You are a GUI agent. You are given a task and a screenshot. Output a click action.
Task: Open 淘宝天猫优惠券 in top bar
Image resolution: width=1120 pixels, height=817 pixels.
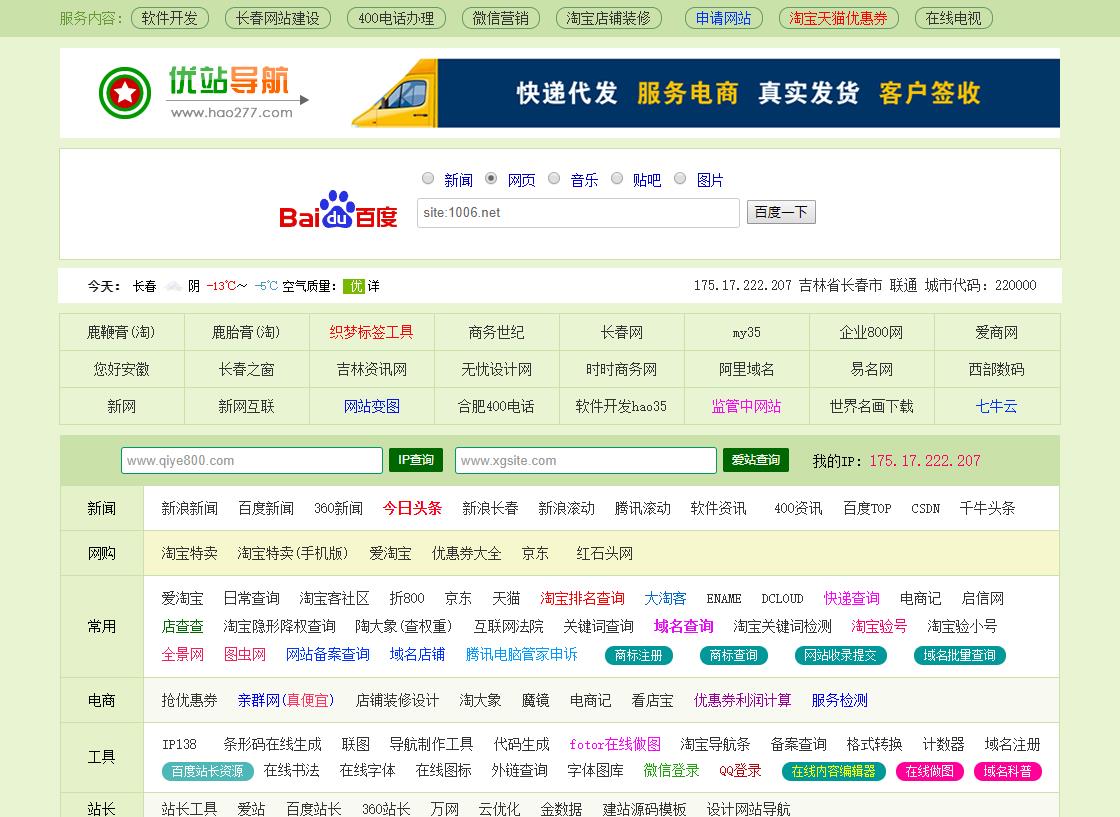(x=838, y=18)
